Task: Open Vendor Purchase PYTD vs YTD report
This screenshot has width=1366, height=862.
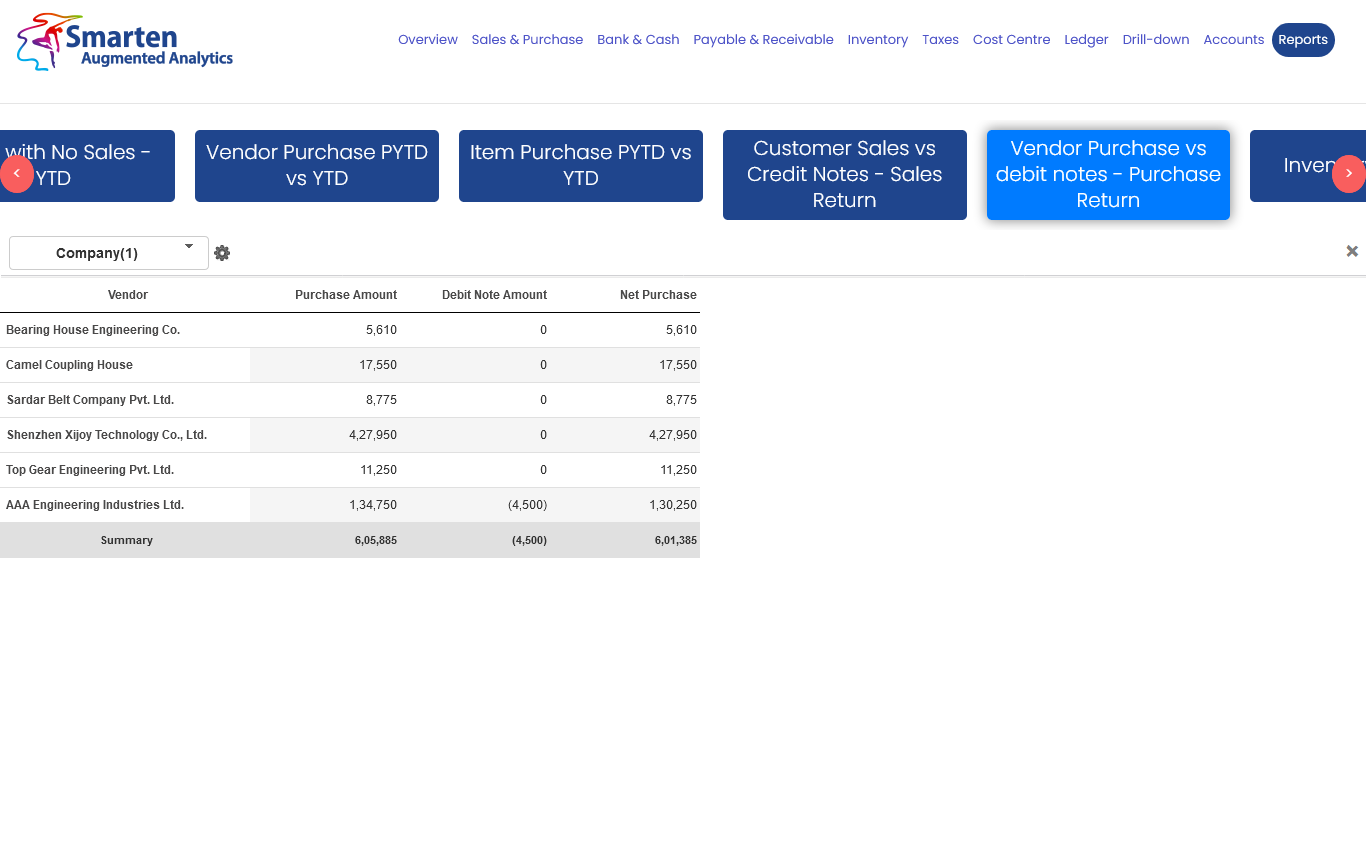Action: tap(317, 166)
